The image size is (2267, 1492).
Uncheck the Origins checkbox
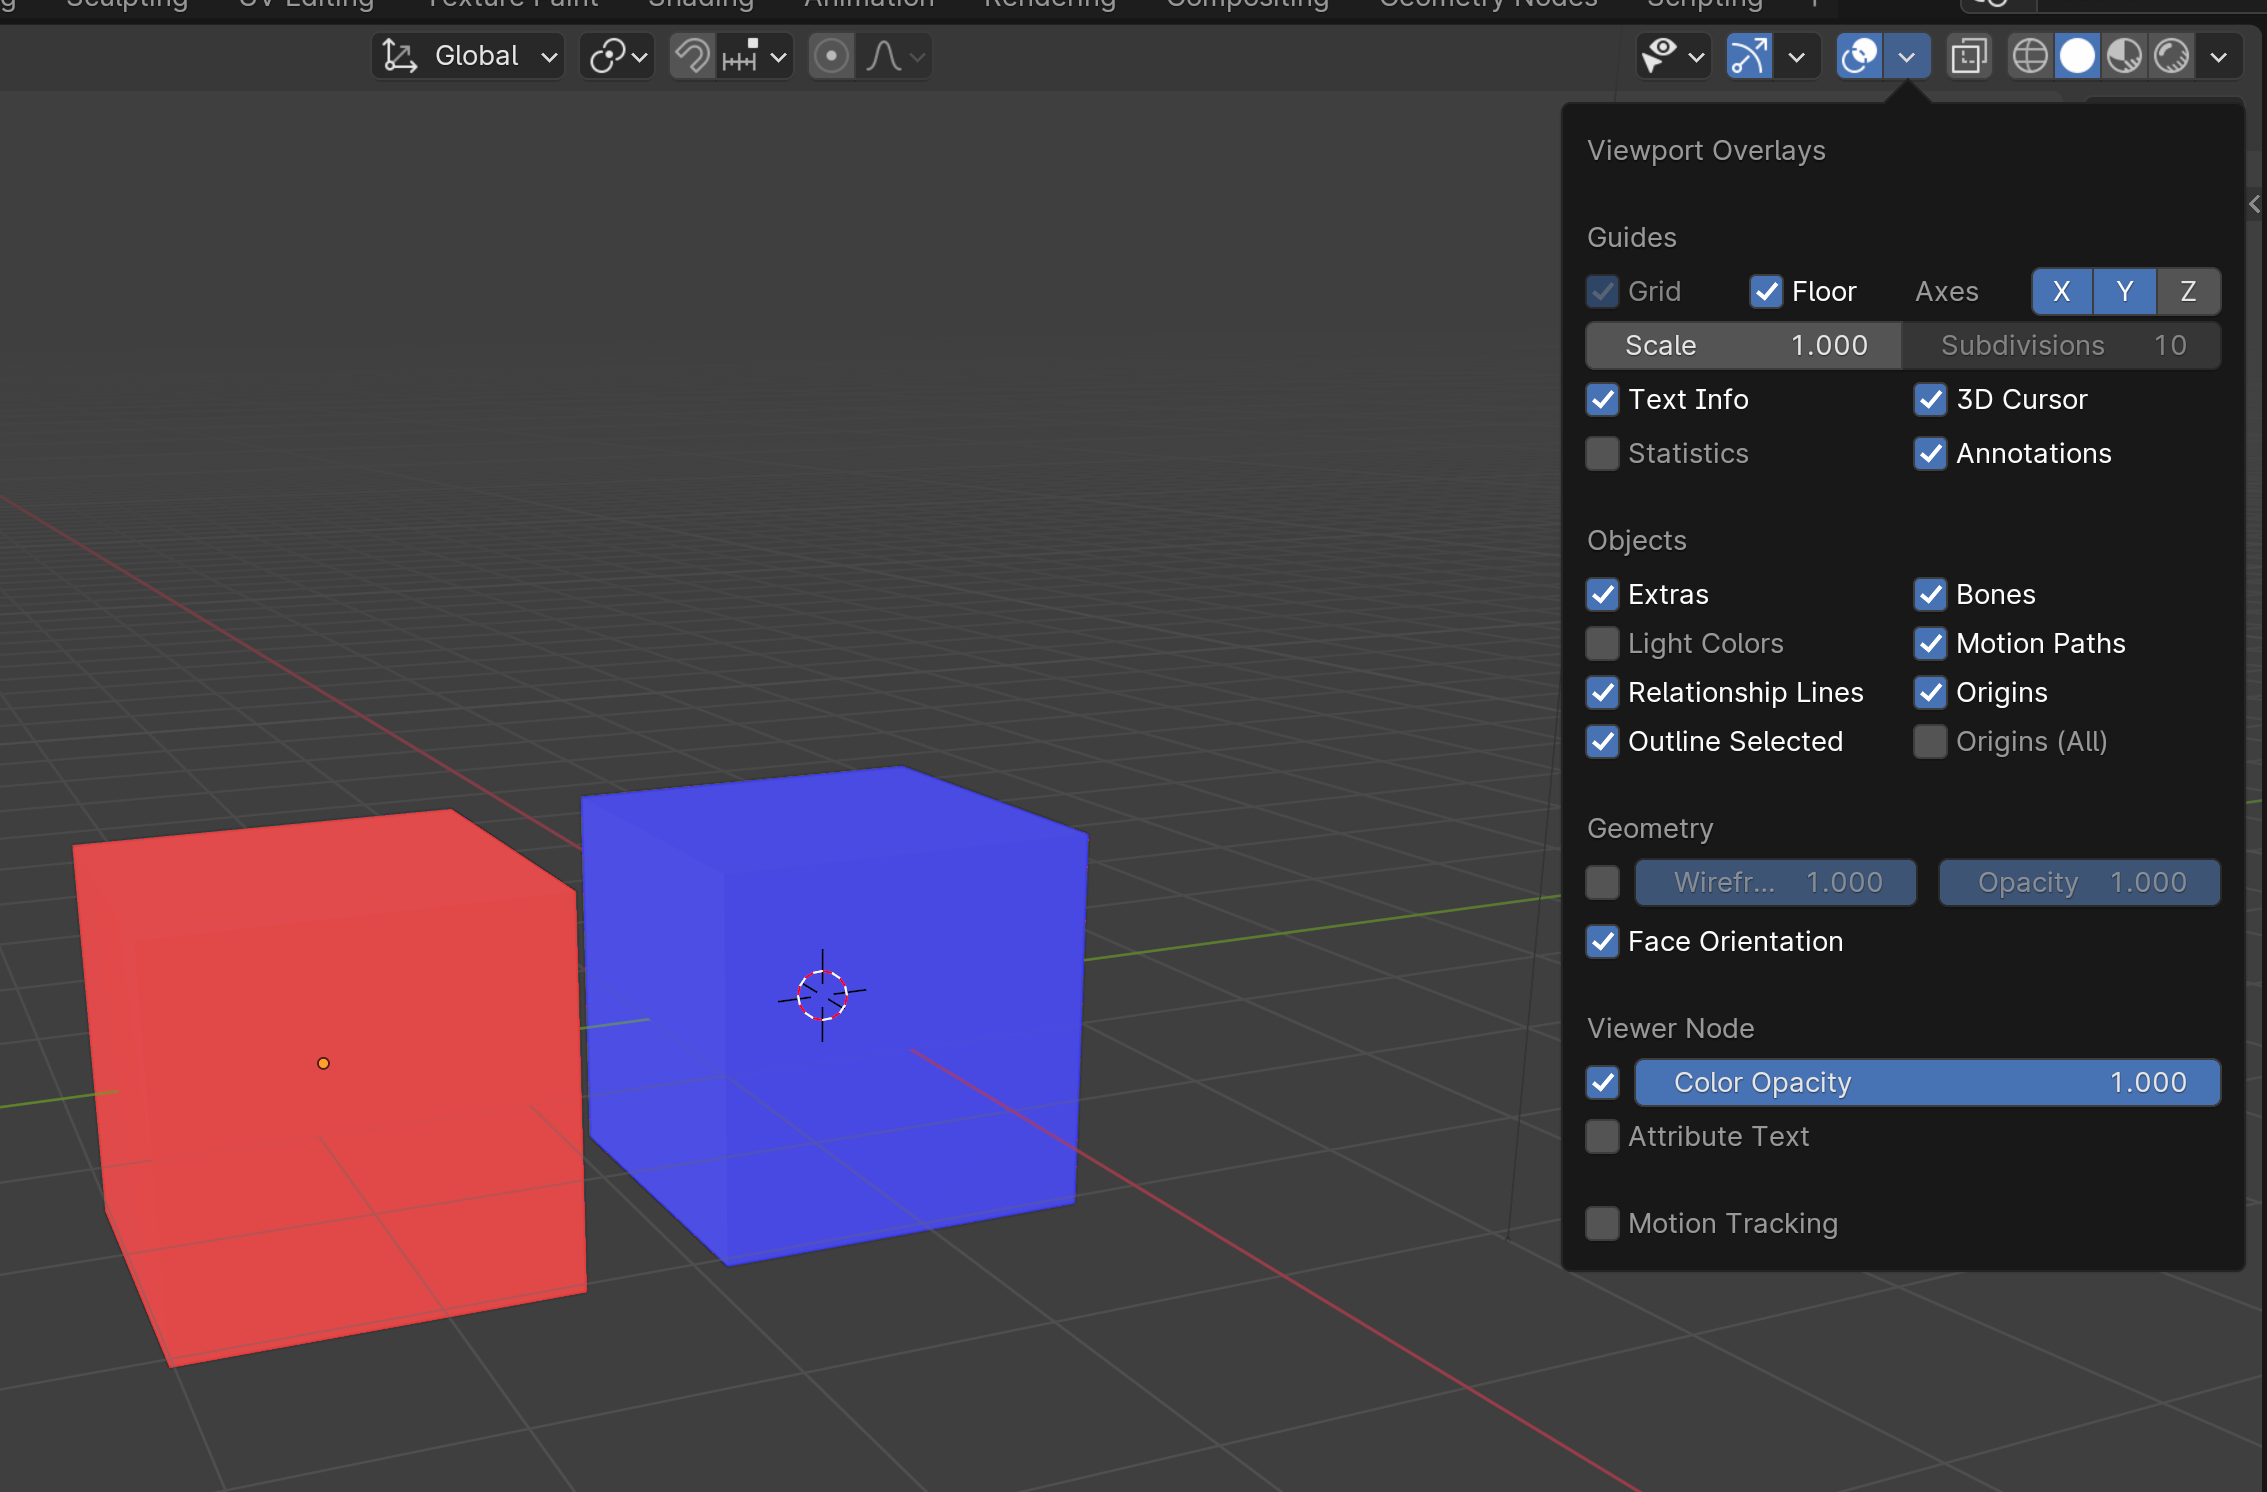coord(1930,693)
